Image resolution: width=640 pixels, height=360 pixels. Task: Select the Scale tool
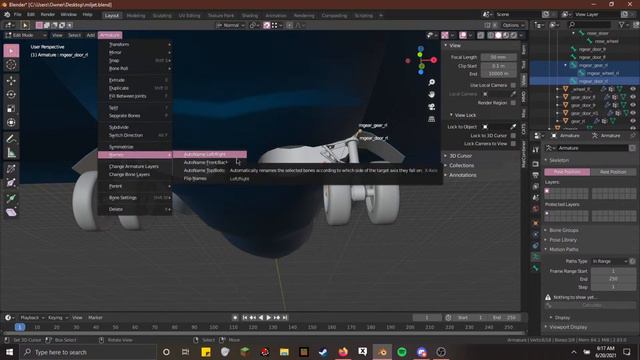click(11, 109)
